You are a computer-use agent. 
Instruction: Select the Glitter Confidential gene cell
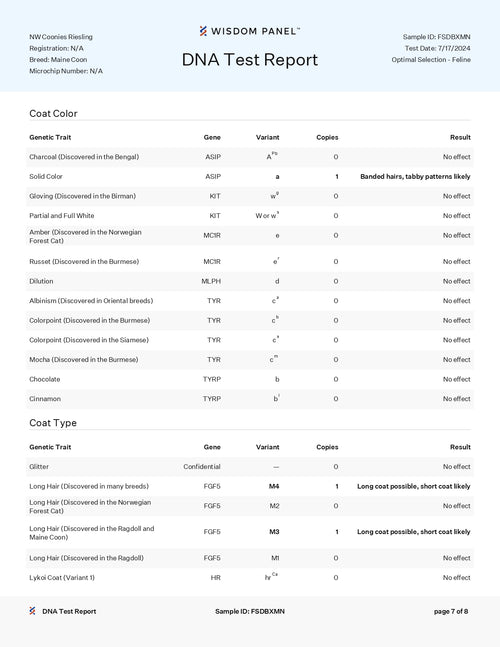202,467
